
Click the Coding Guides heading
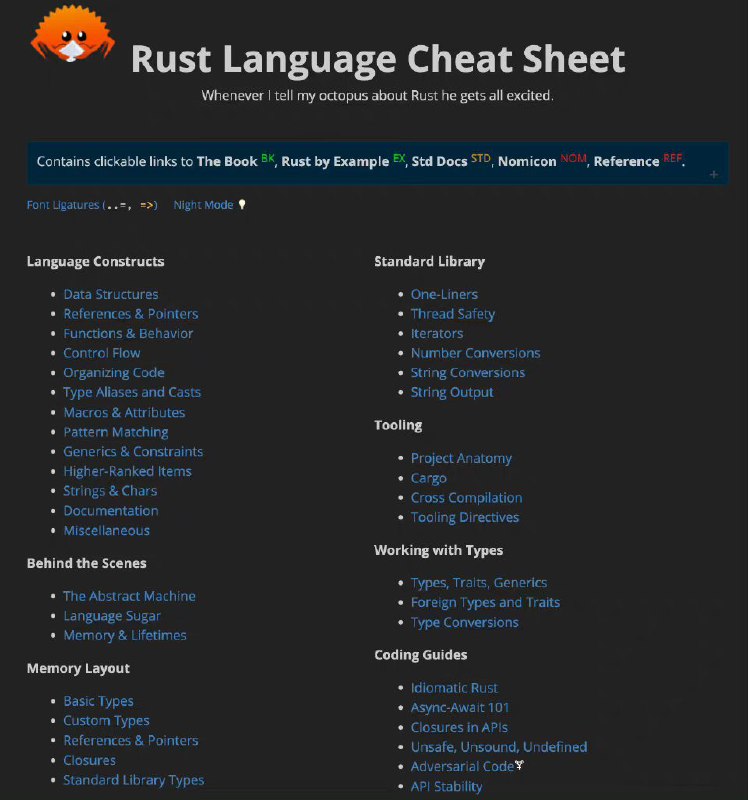(420, 655)
